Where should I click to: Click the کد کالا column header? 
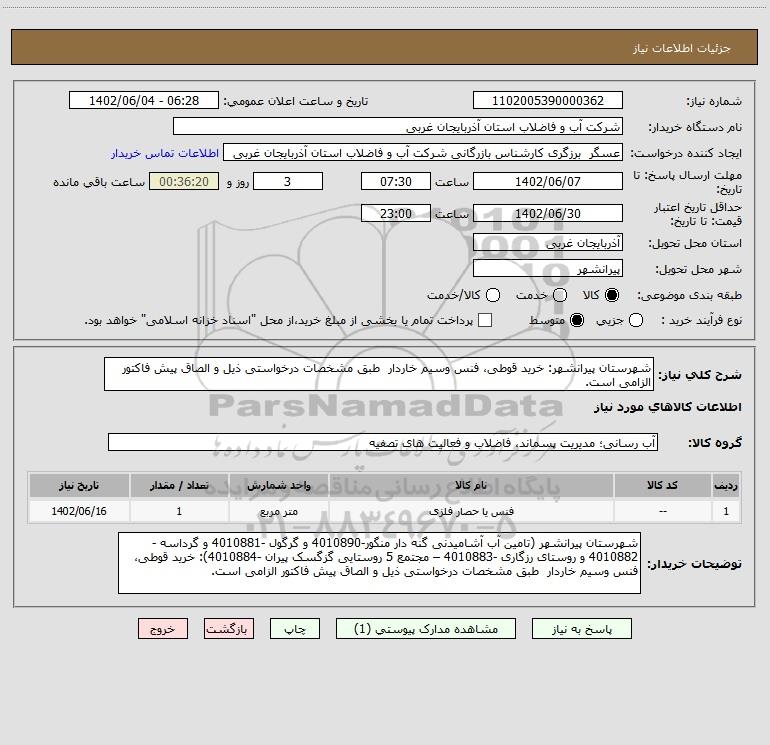(x=662, y=486)
